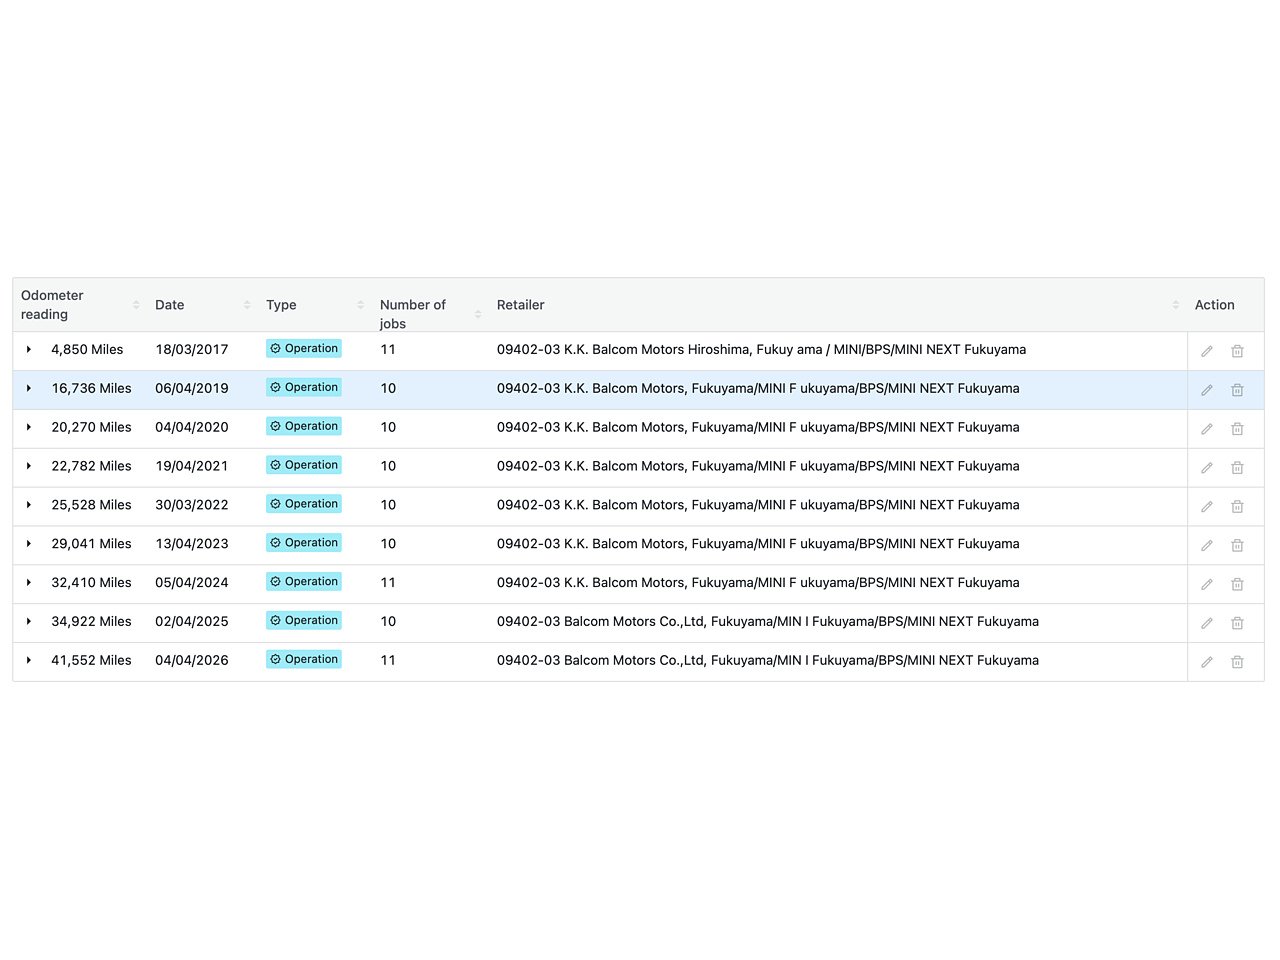Click the Action column header
Screen dimensions: 1280x960
(x=1215, y=305)
